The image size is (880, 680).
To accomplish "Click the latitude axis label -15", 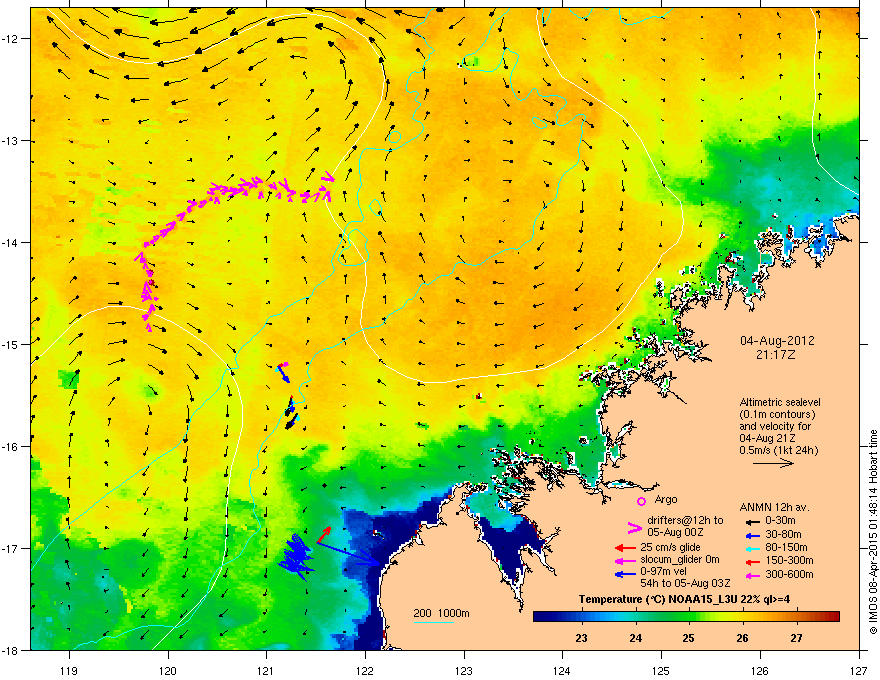I will 11,344.
